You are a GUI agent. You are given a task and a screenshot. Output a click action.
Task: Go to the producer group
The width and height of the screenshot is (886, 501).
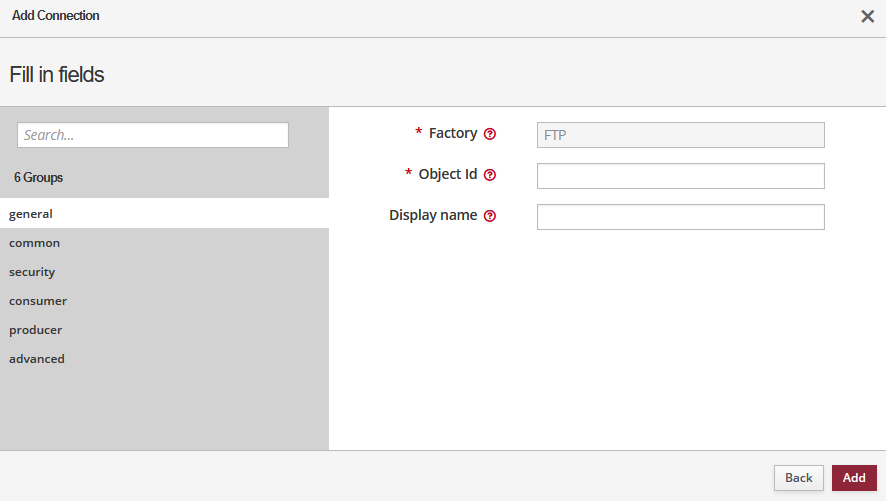36,330
